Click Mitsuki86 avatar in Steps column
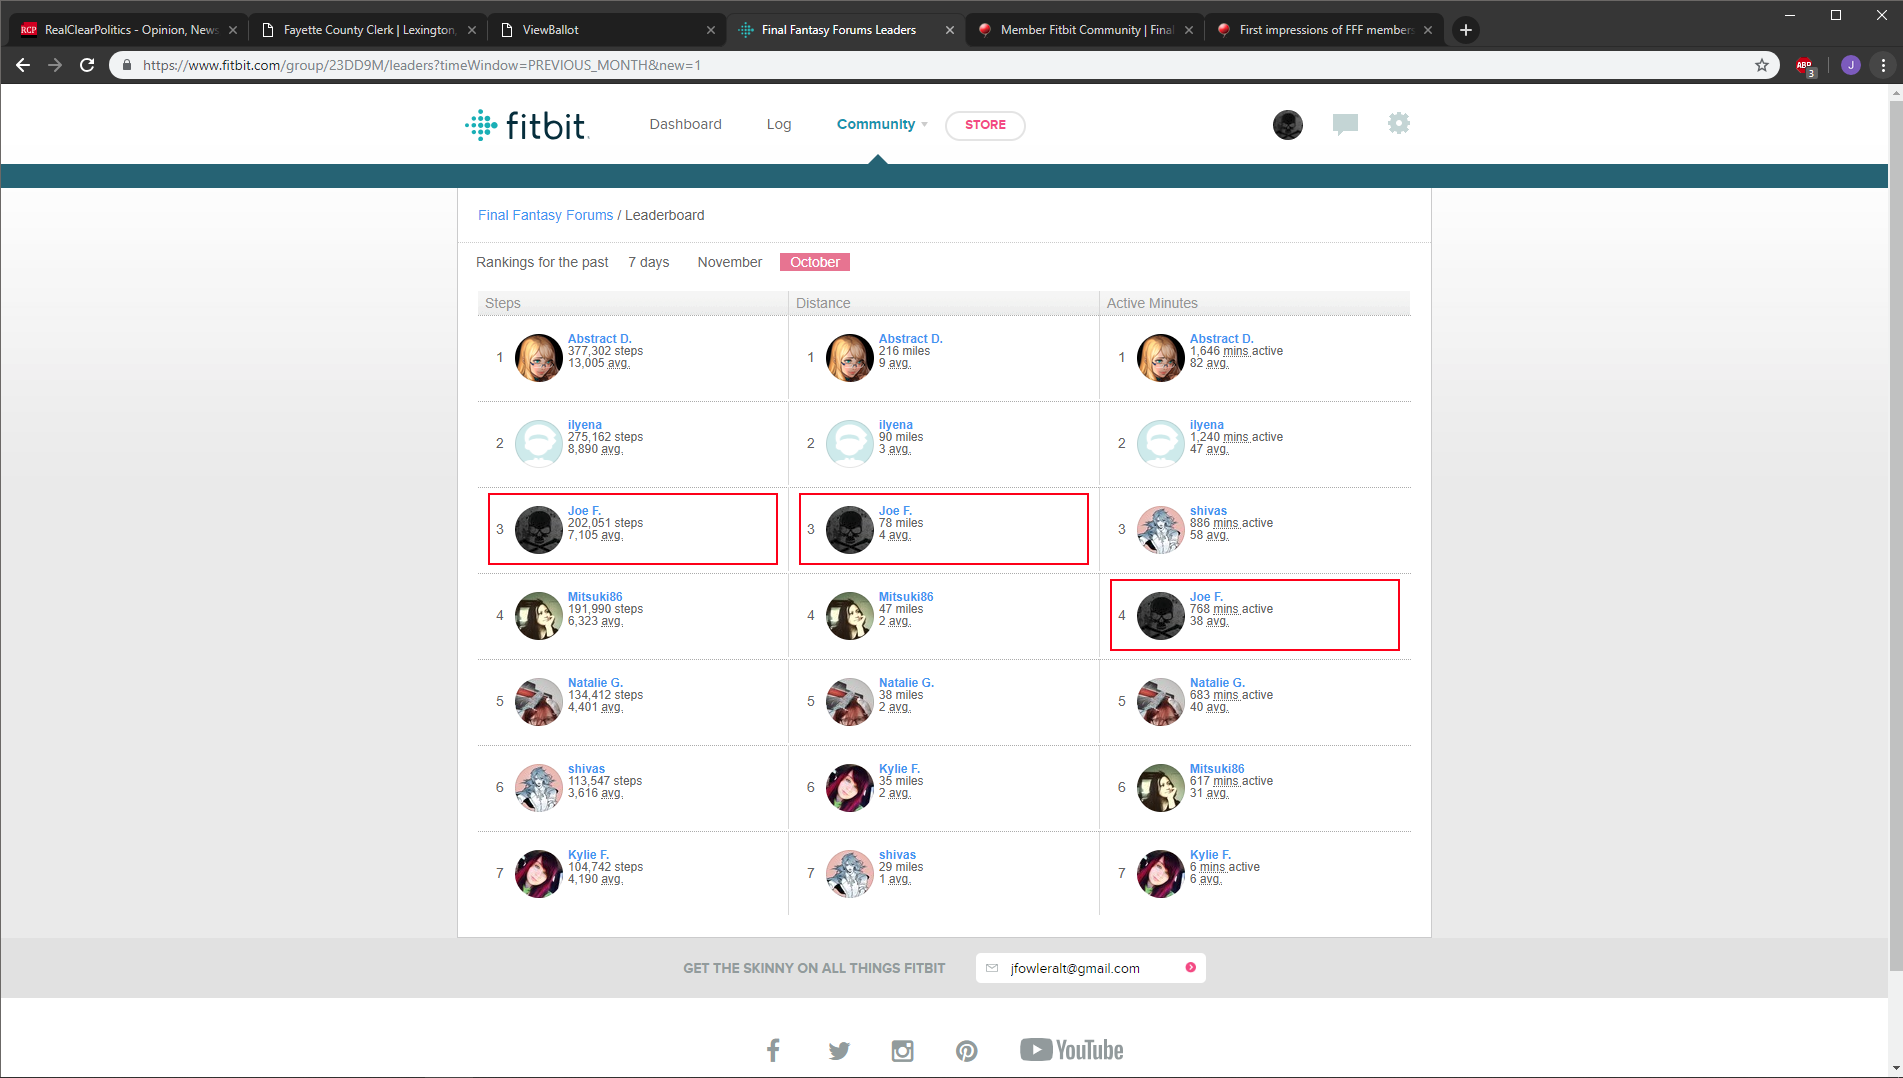Screen dimensions: 1903x1078 tap(538, 616)
